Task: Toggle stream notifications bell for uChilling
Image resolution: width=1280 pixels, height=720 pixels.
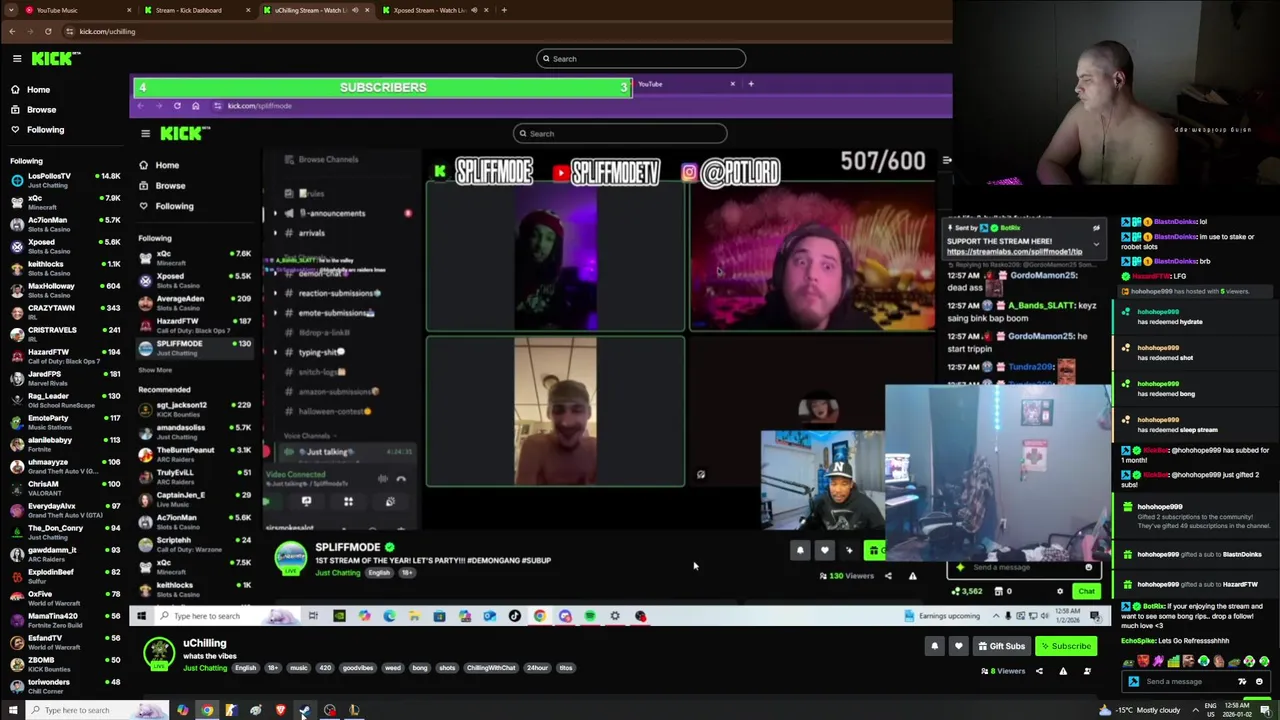Action: [x=935, y=646]
